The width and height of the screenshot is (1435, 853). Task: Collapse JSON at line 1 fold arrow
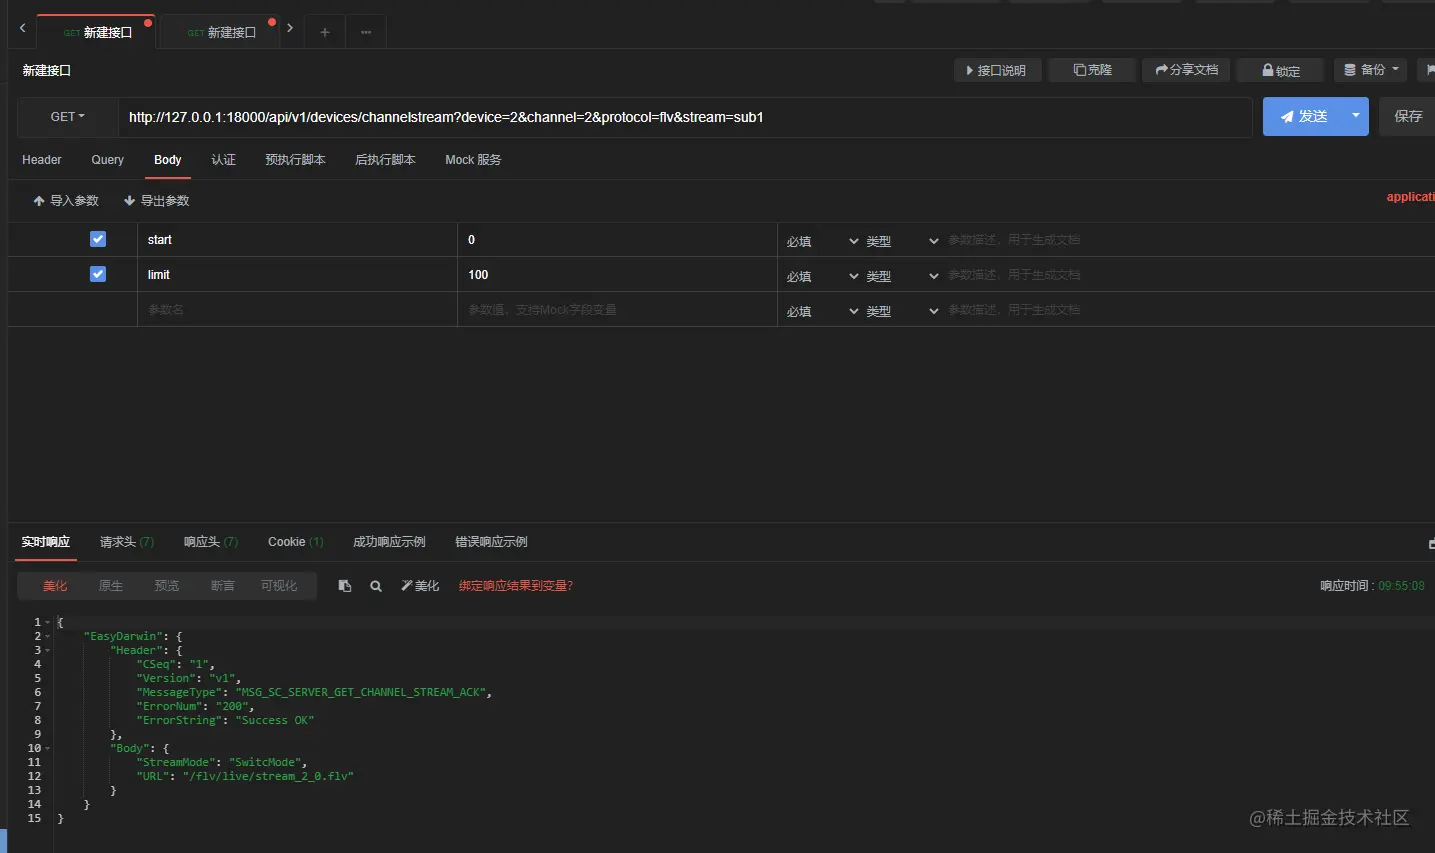[x=47, y=623]
